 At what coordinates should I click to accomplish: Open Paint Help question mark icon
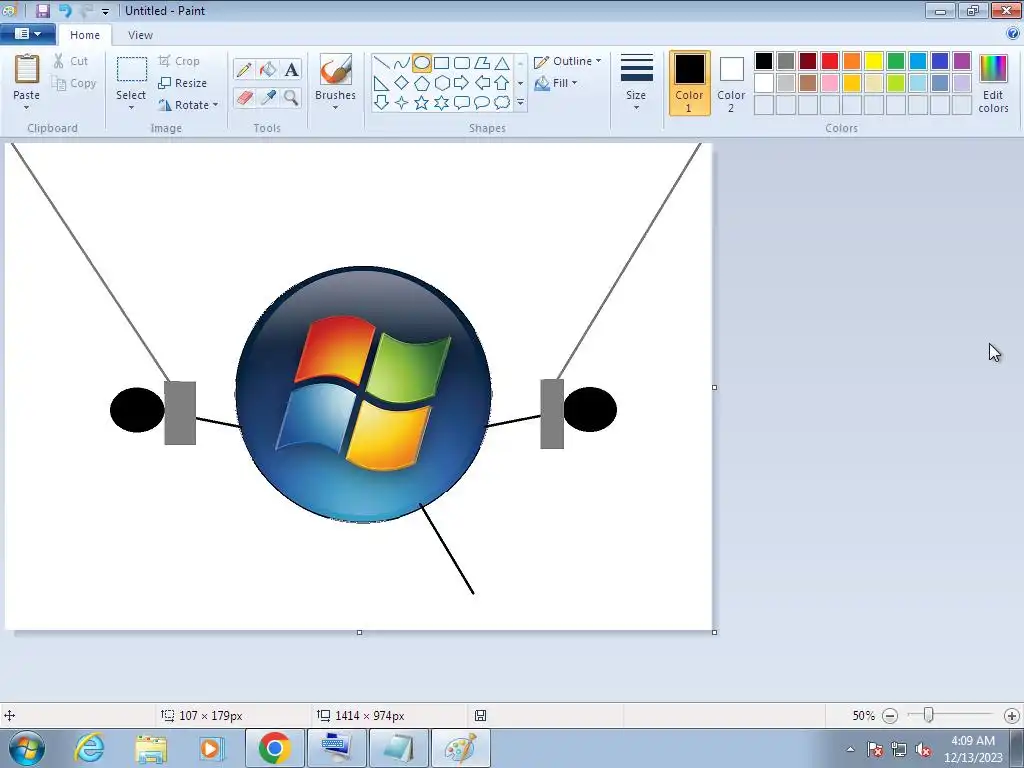pos(1013,33)
